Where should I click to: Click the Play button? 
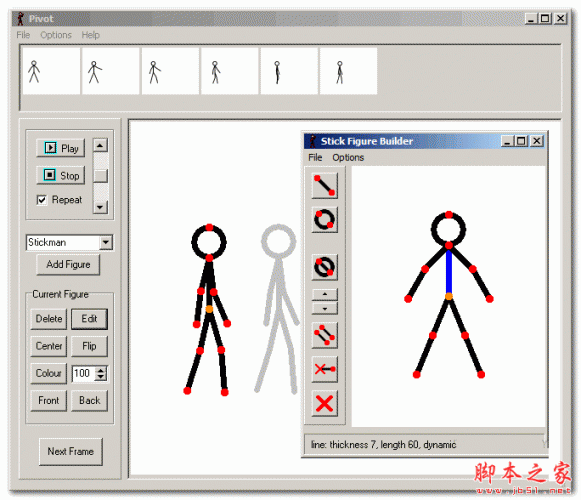[61, 148]
